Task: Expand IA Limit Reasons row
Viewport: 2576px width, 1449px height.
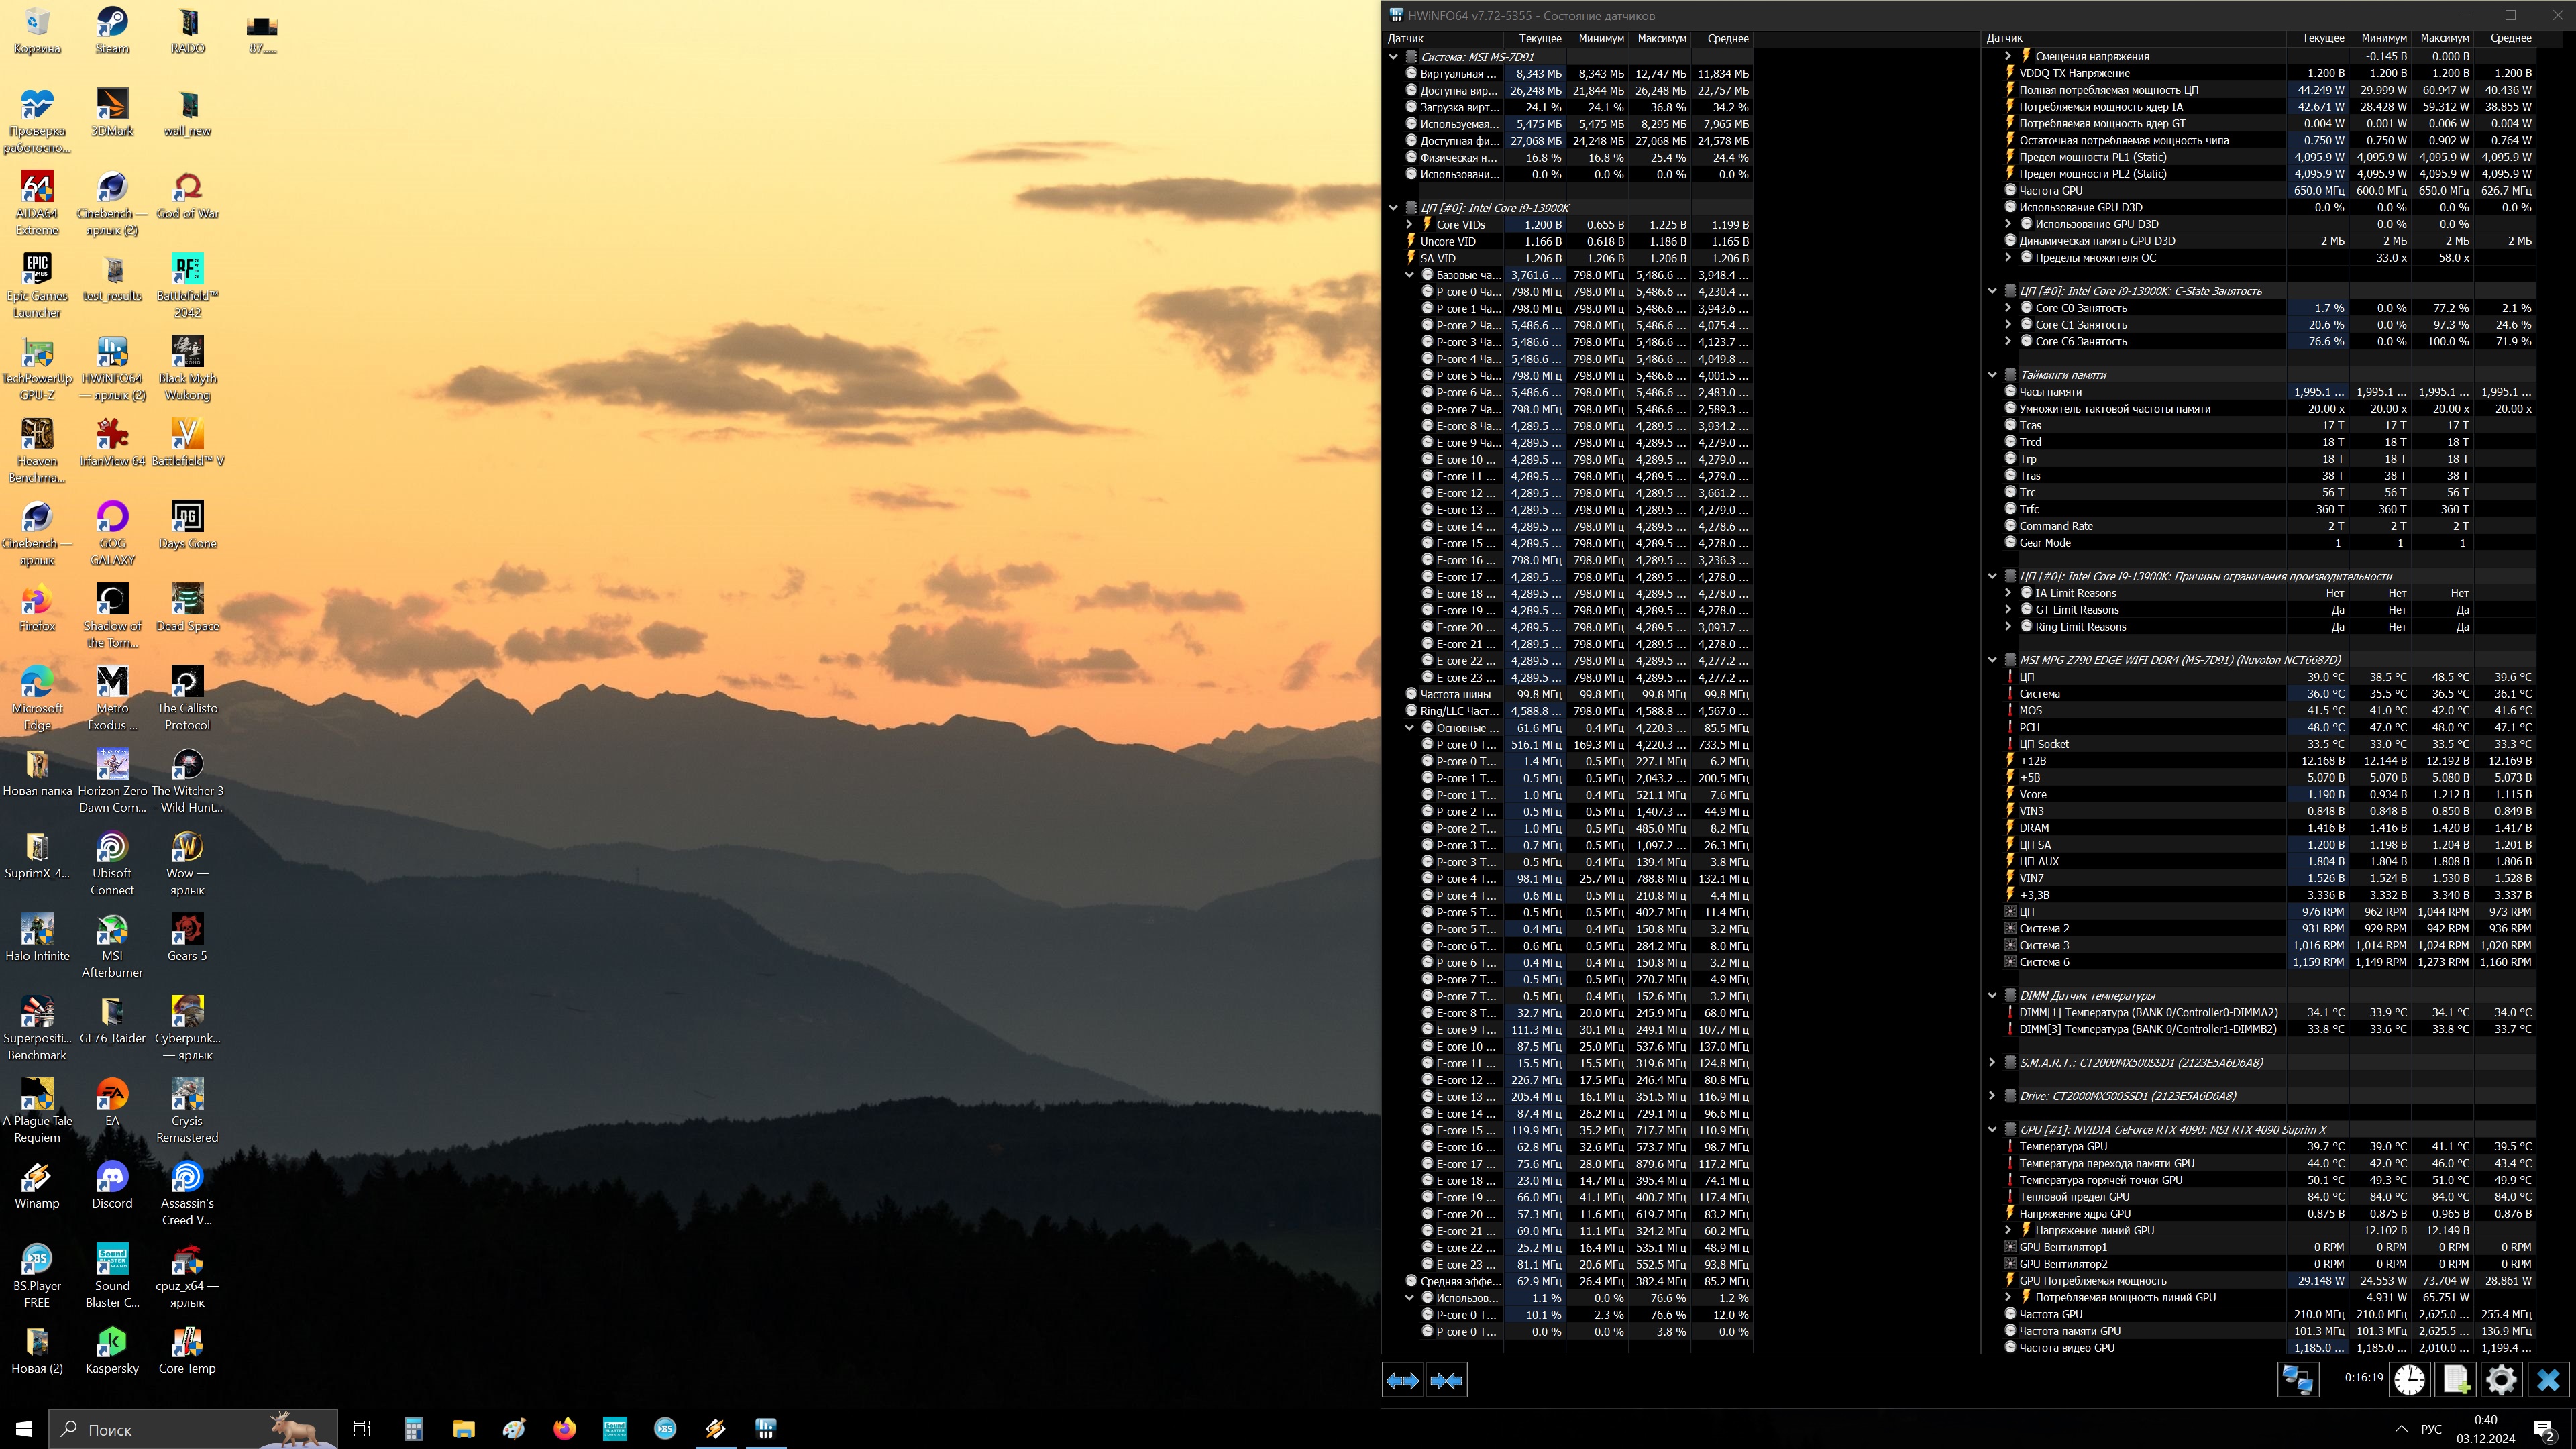Action: [x=2008, y=593]
